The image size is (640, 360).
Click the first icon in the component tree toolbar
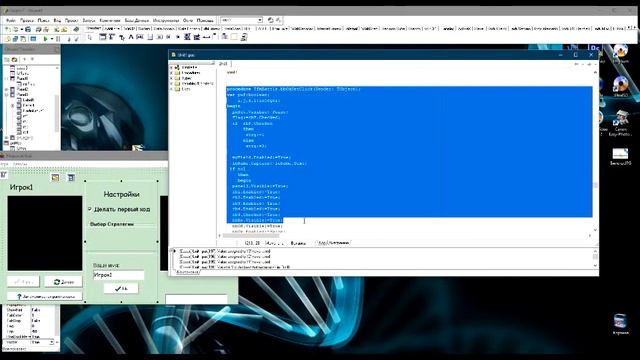click(7, 60)
